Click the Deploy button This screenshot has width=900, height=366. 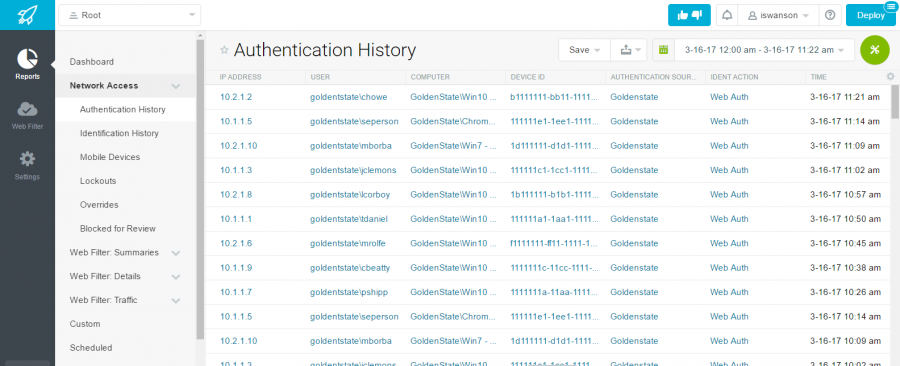coord(870,15)
